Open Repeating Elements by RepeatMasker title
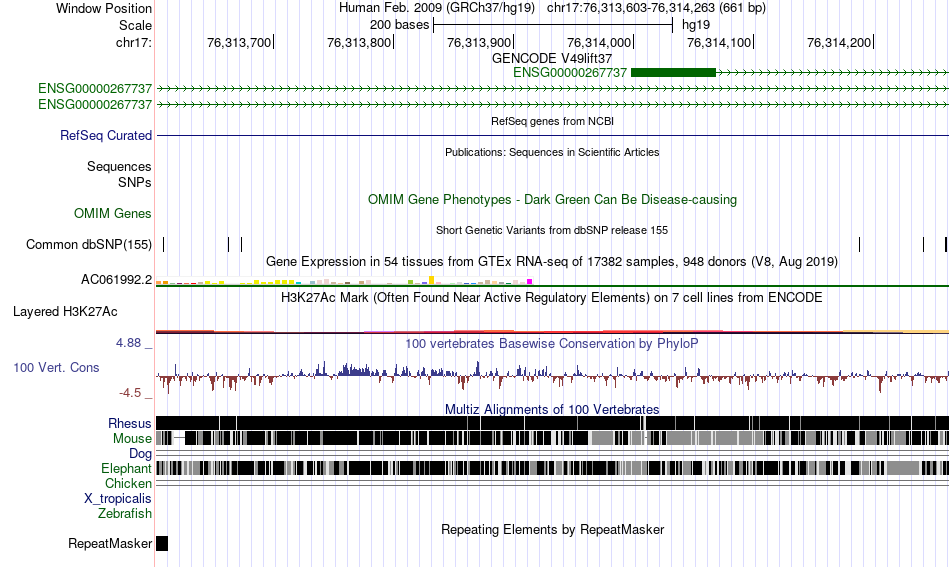This screenshot has height=567, width=950. pyautogui.click(x=552, y=529)
